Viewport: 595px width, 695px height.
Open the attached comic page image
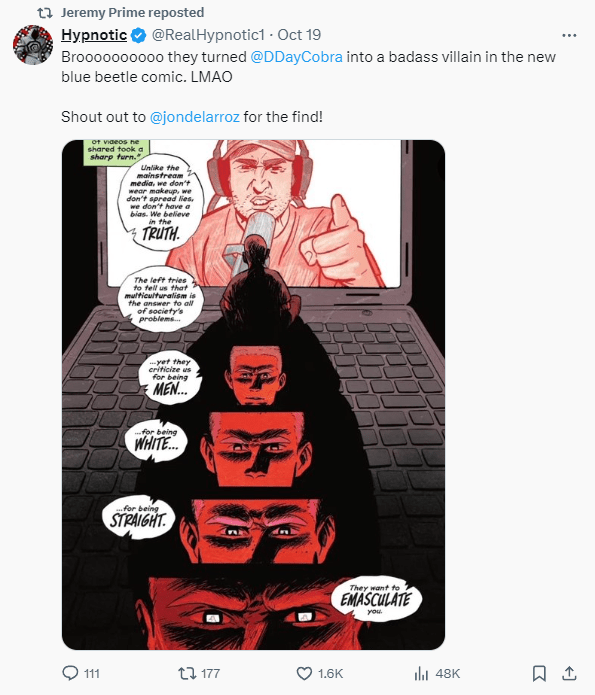tap(253, 395)
